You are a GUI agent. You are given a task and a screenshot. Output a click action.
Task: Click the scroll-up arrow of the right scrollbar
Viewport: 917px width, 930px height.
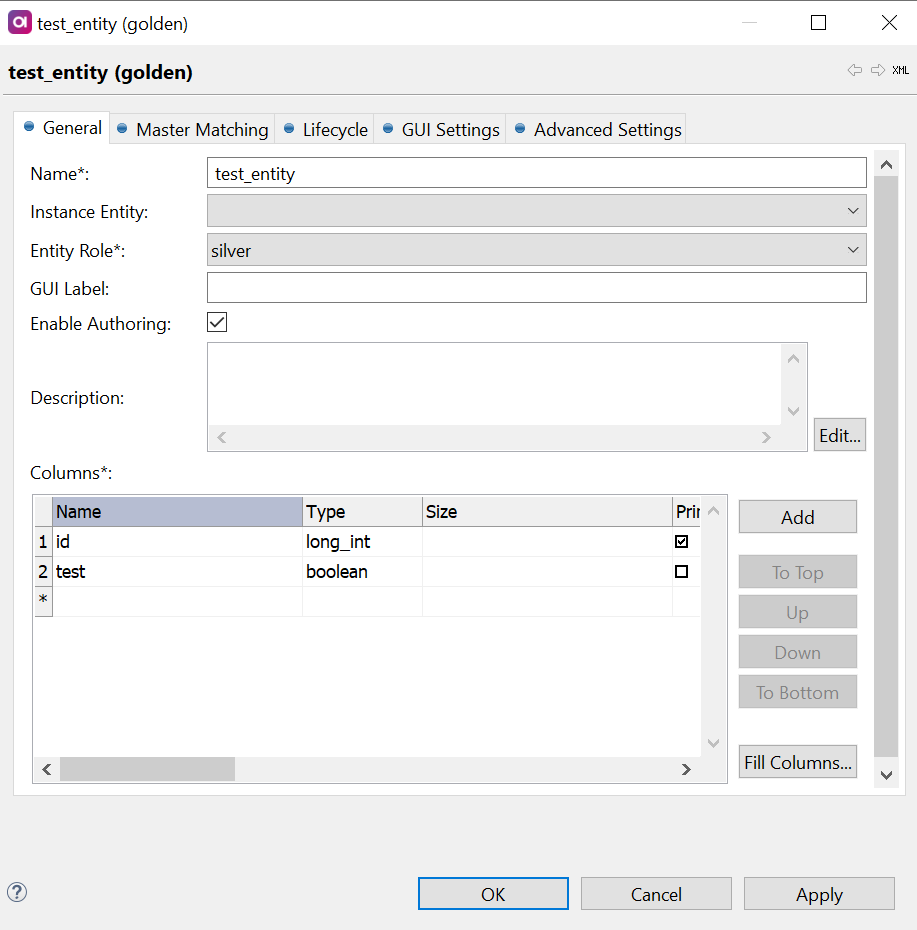tap(886, 164)
